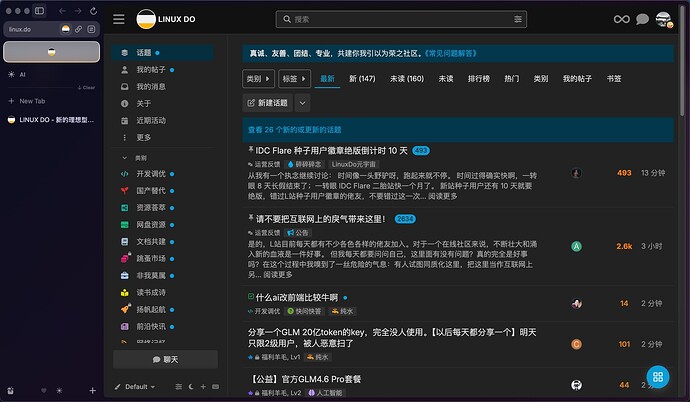Expand the 更多 menu in sidebar

click(x=163, y=138)
